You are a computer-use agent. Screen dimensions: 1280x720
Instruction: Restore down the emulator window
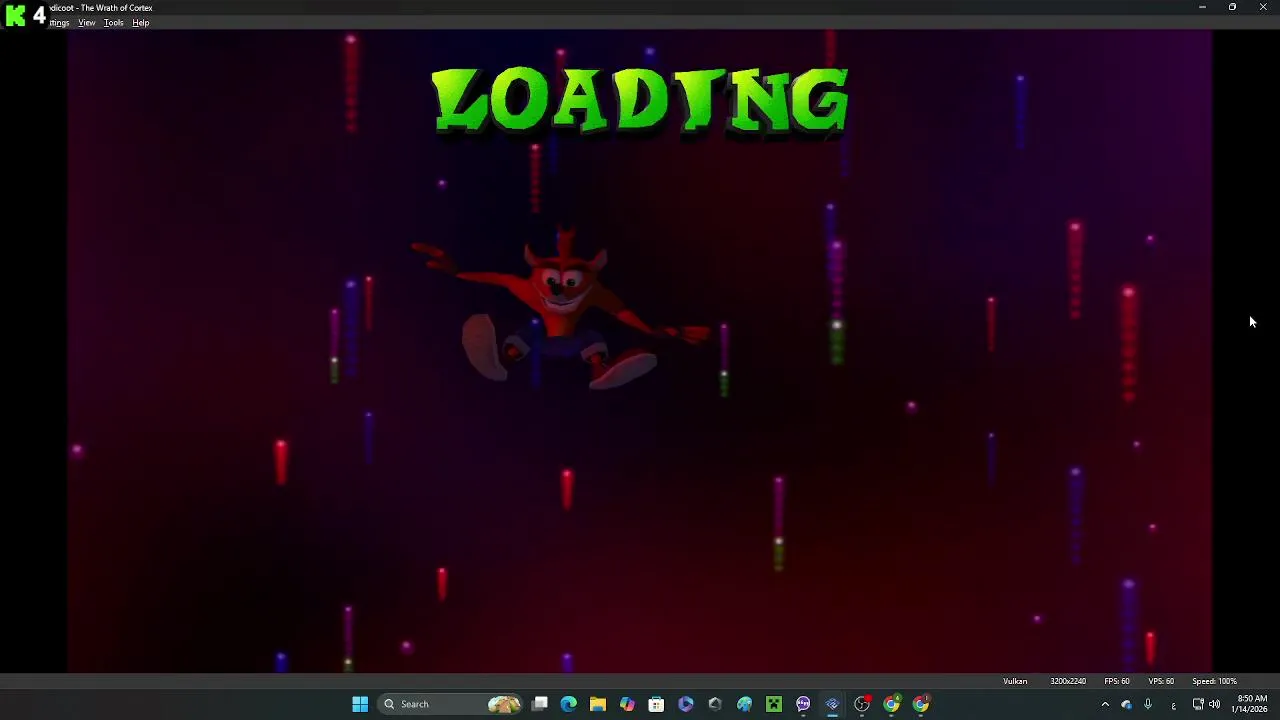(x=1232, y=7)
